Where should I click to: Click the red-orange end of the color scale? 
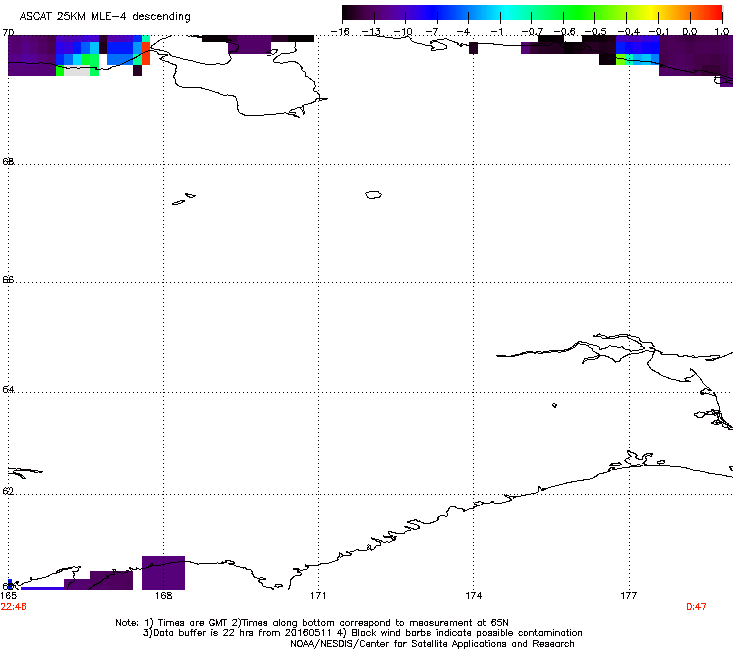(708, 13)
